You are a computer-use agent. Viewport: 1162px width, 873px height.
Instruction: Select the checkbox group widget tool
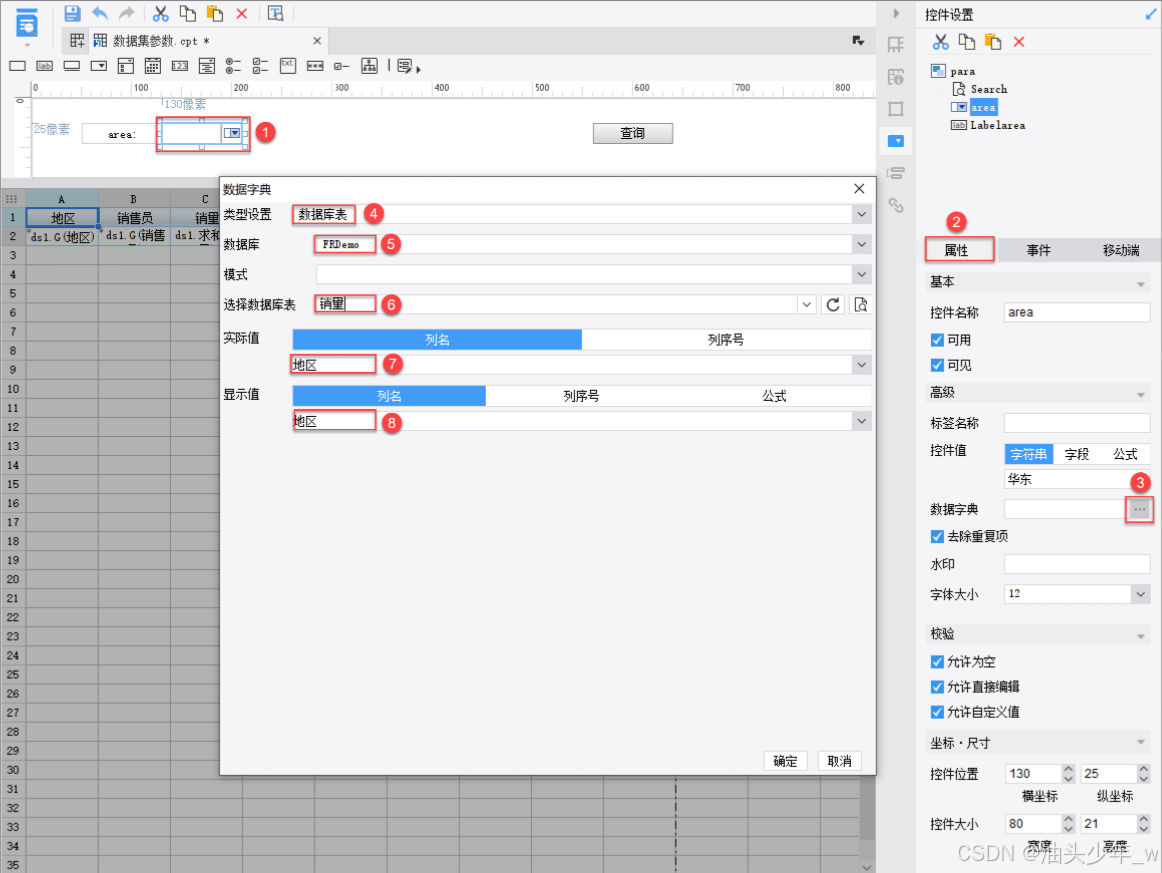tap(260, 66)
